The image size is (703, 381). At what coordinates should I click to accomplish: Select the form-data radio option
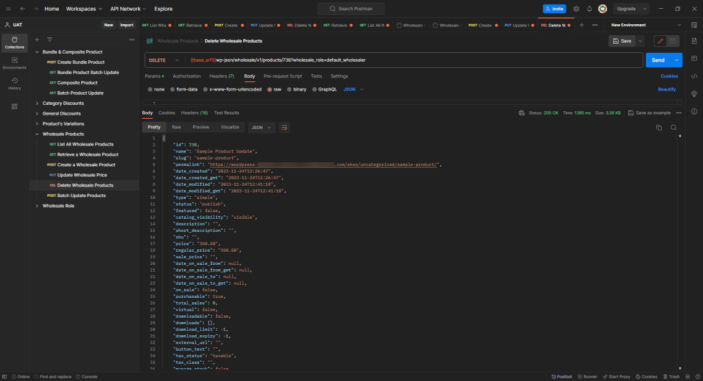pos(184,90)
